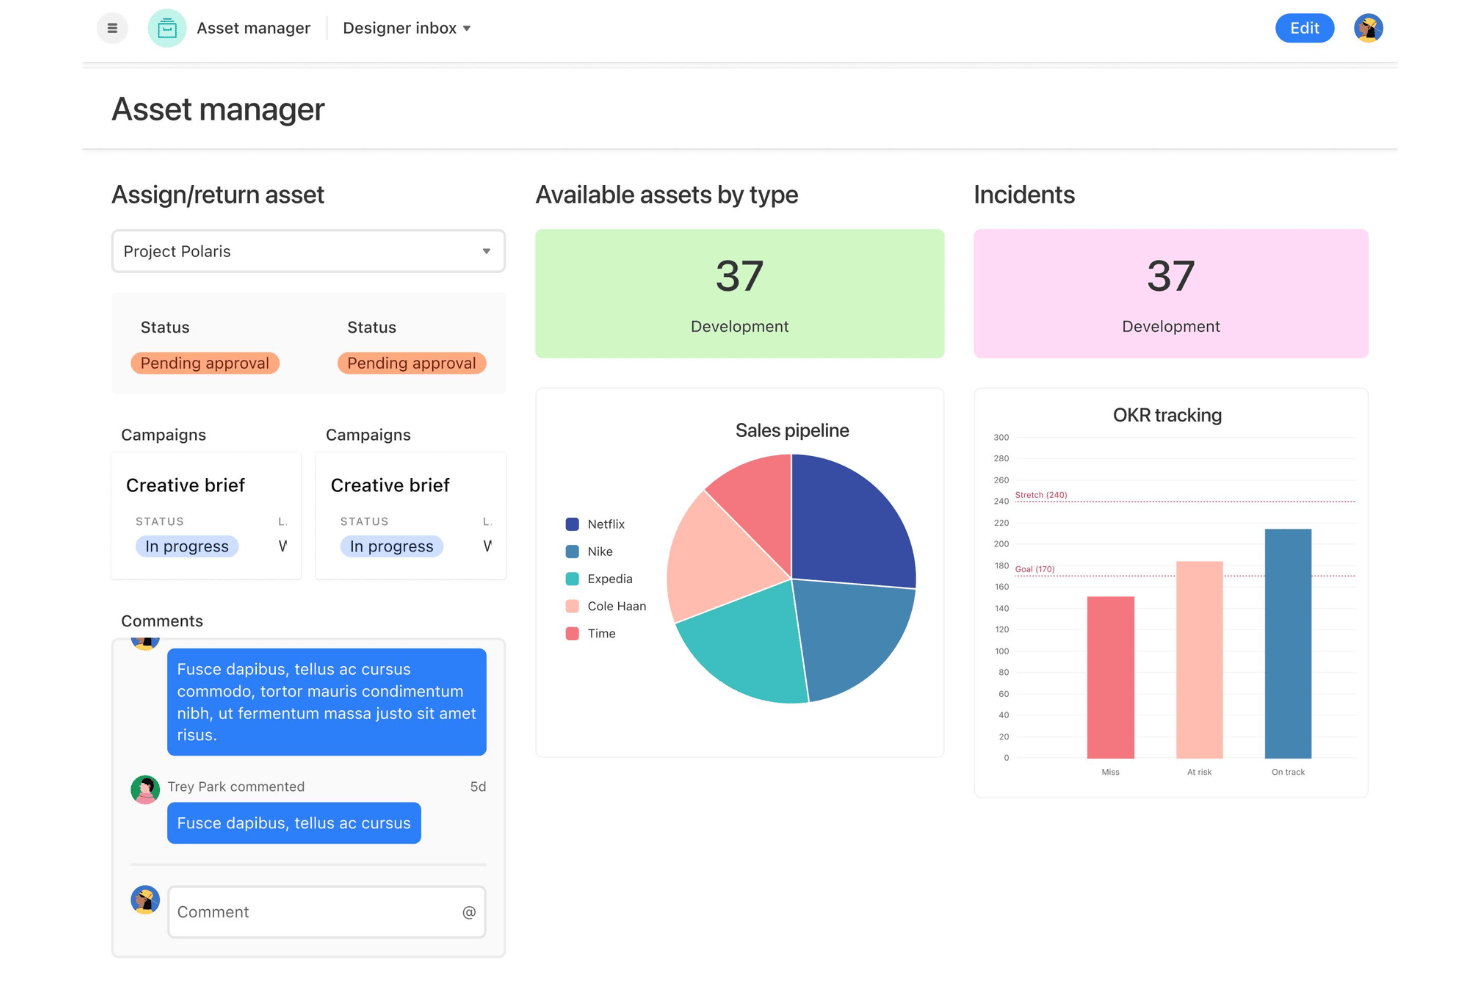
Task: Click the 'Nike' legend label
Action: (x=600, y=551)
